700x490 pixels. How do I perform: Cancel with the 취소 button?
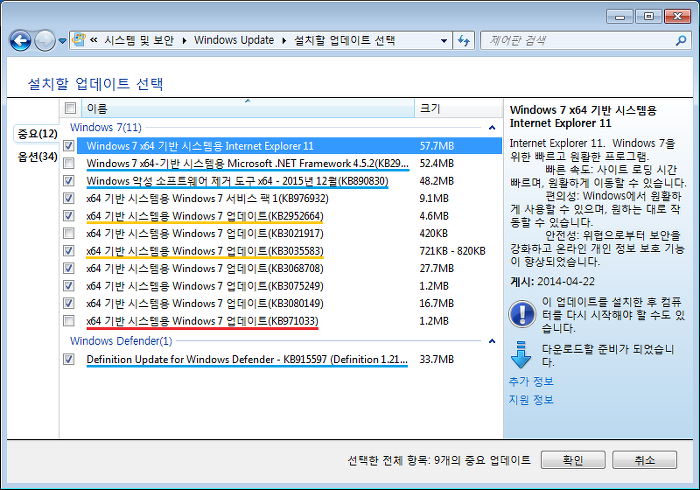pyautogui.click(x=644, y=460)
